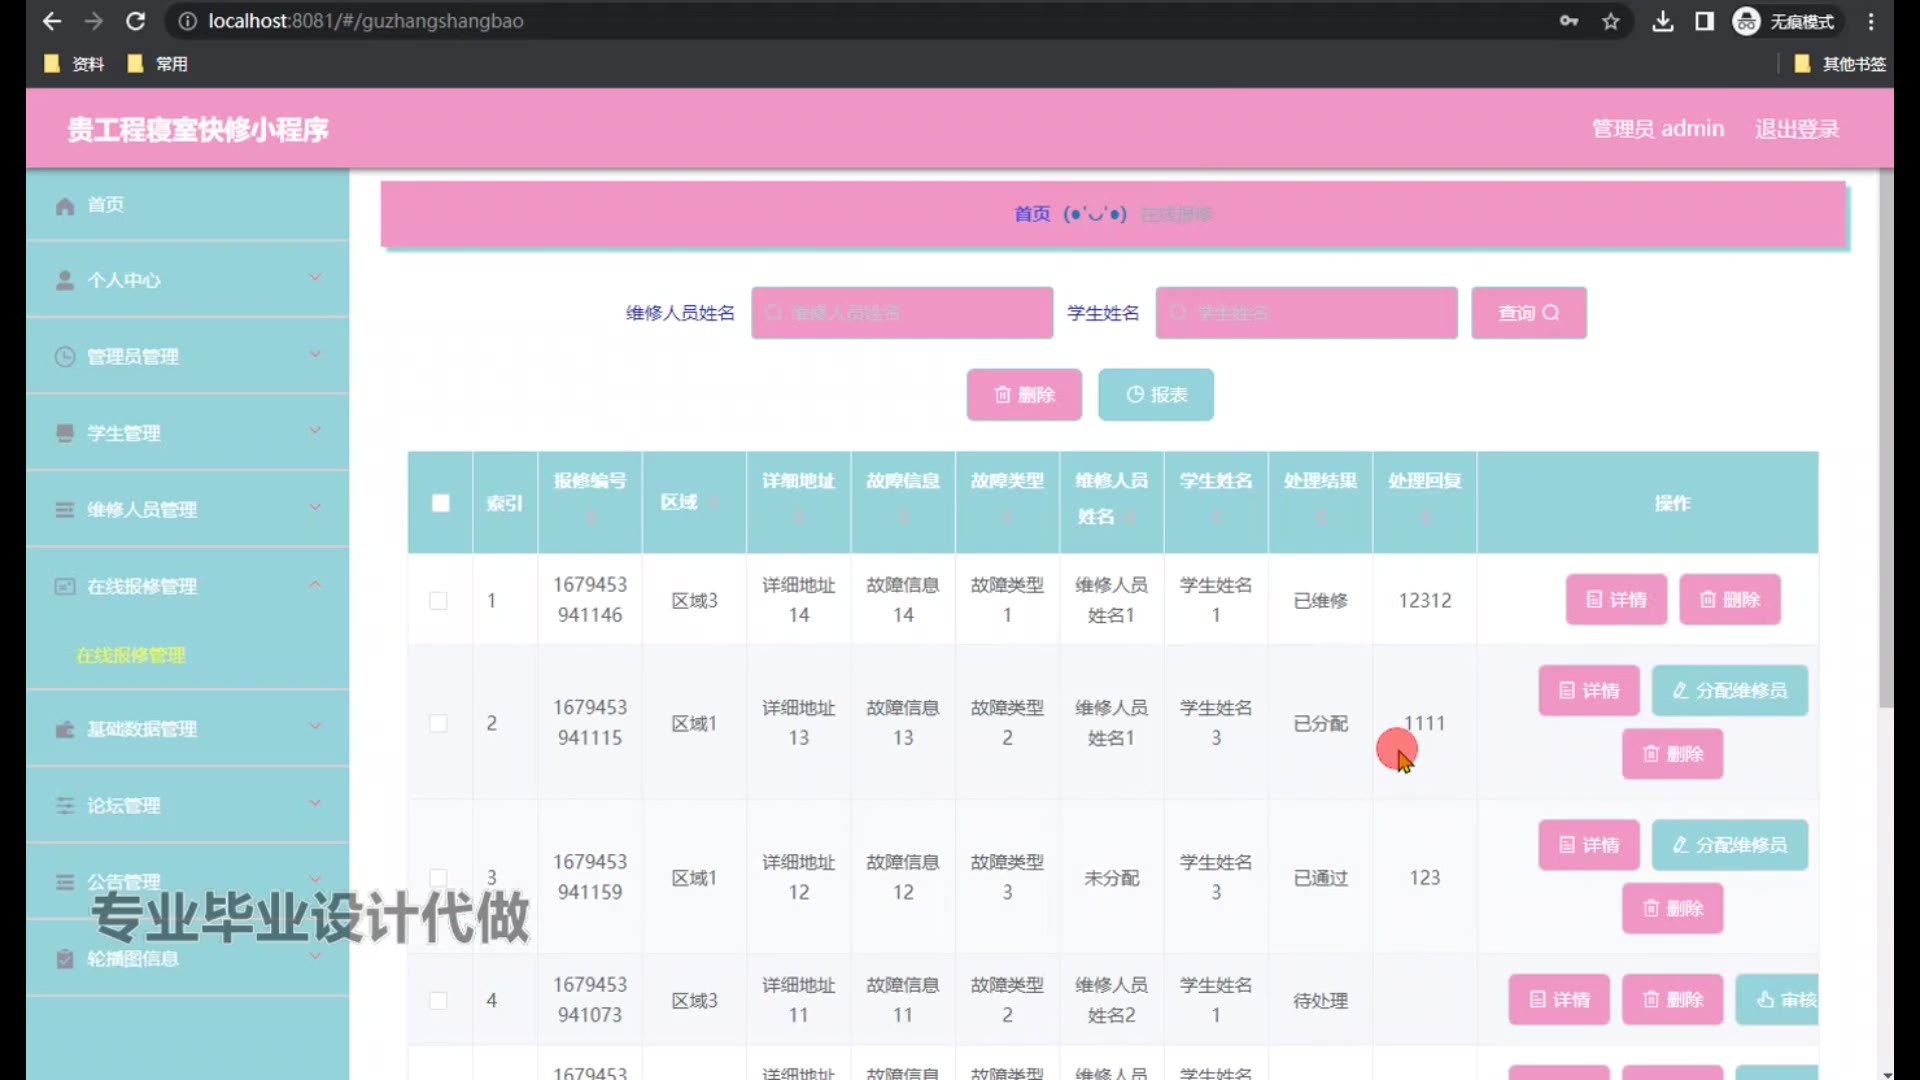Click 删除 for row 4
The height and width of the screenshot is (1080, 1920).
click(1673, 1000)
